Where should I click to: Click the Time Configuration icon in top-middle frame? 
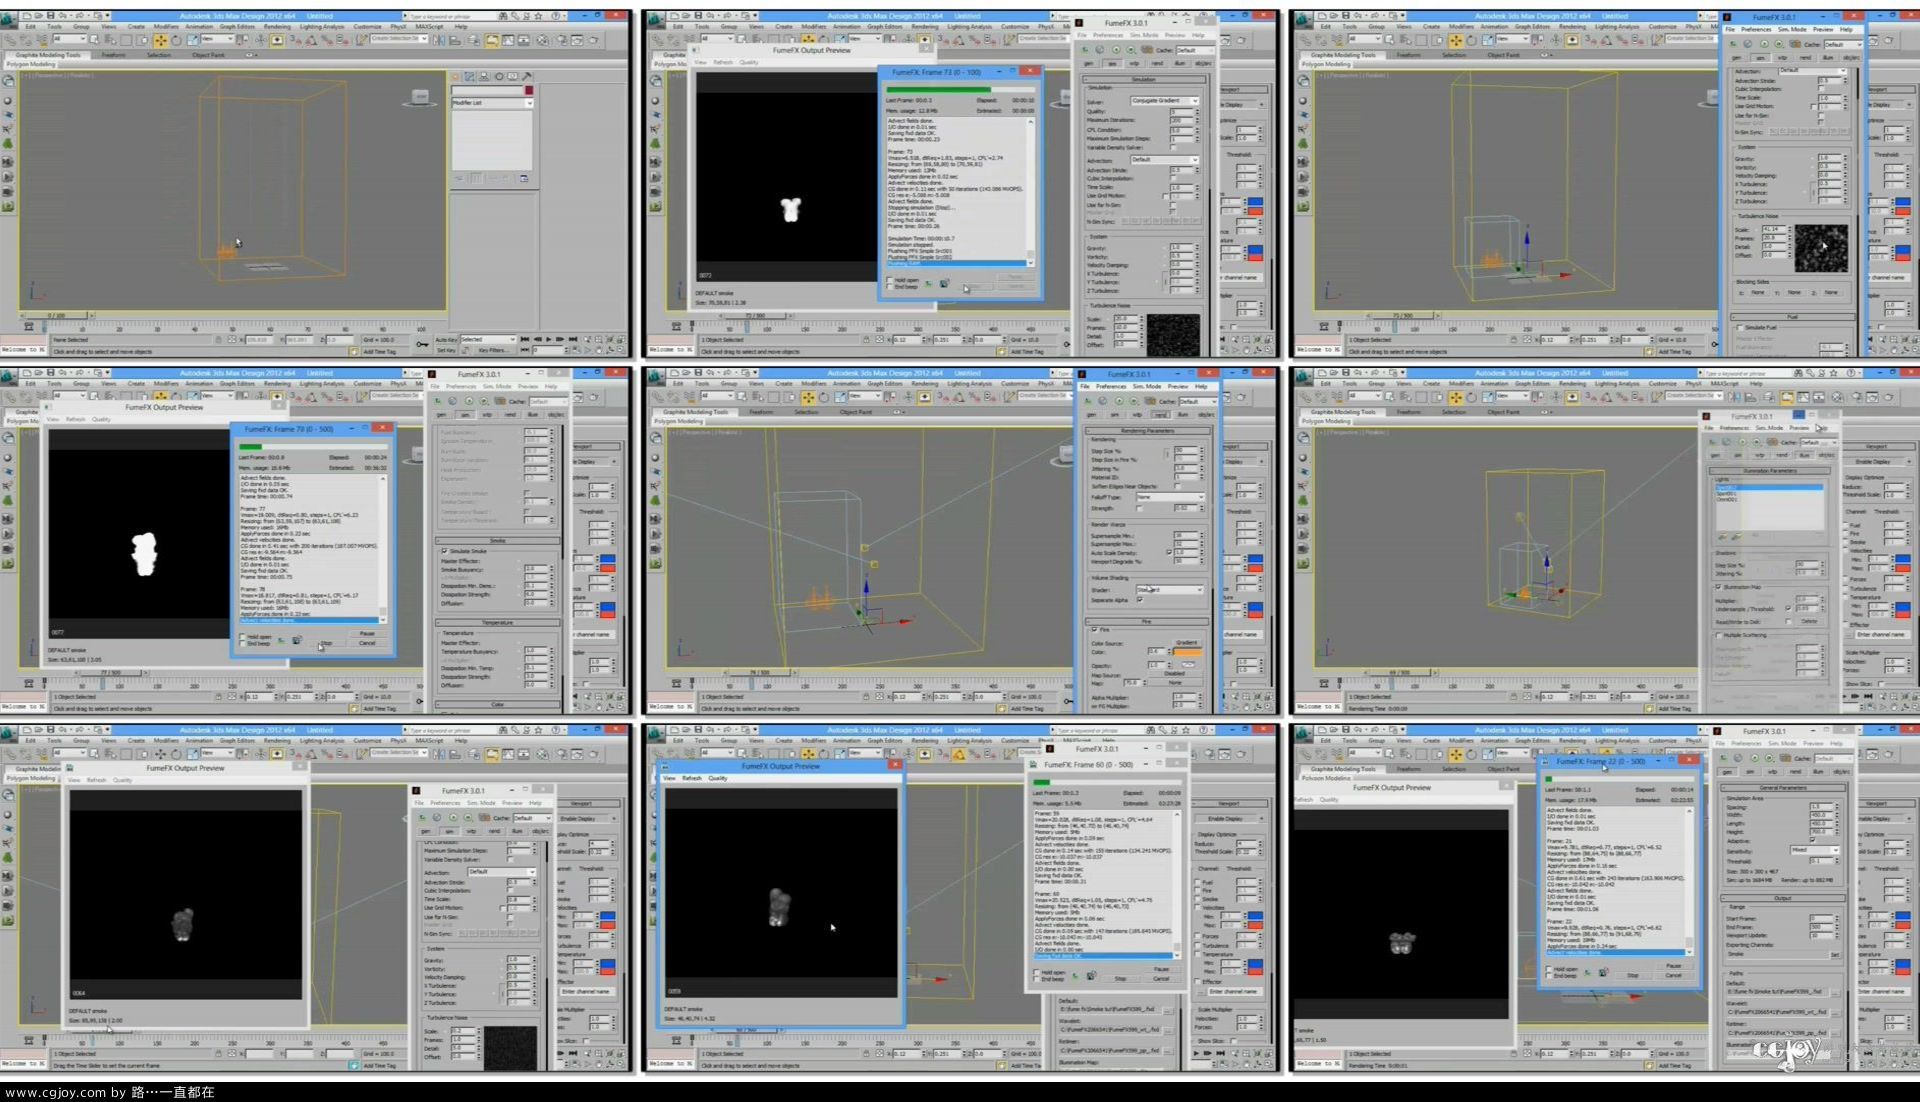1227,351
